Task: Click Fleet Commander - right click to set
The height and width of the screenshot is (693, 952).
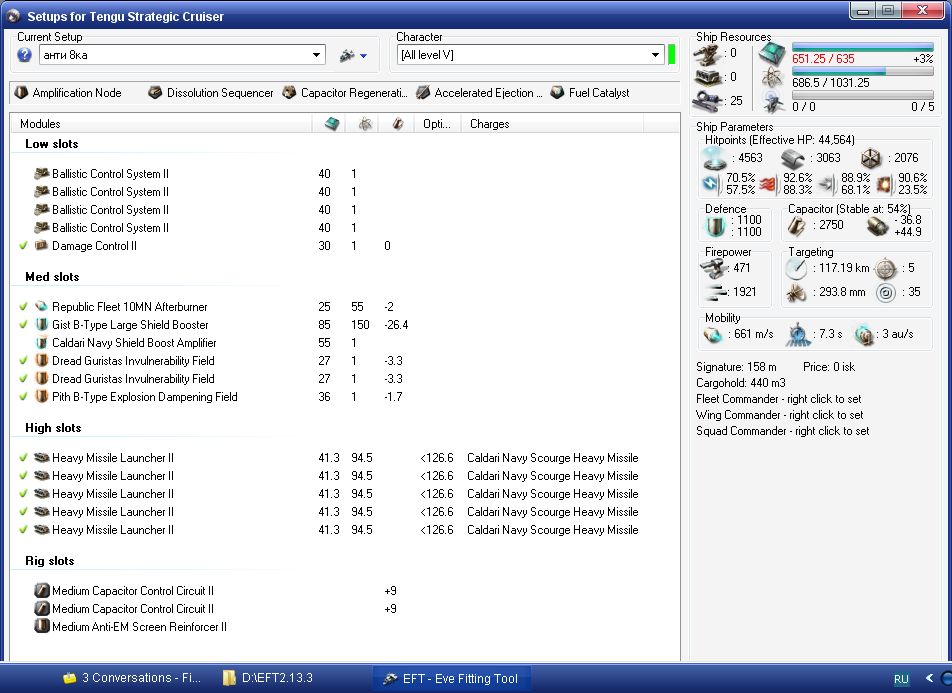Action: coord(778,399)
